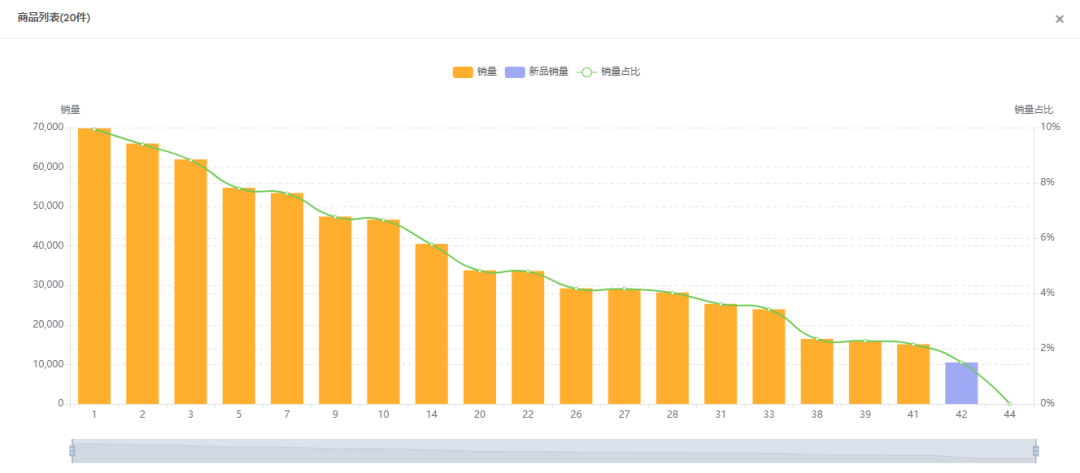Click the middle of the data zoom bar
This screenshot has width=1080, height=473.
553,451
